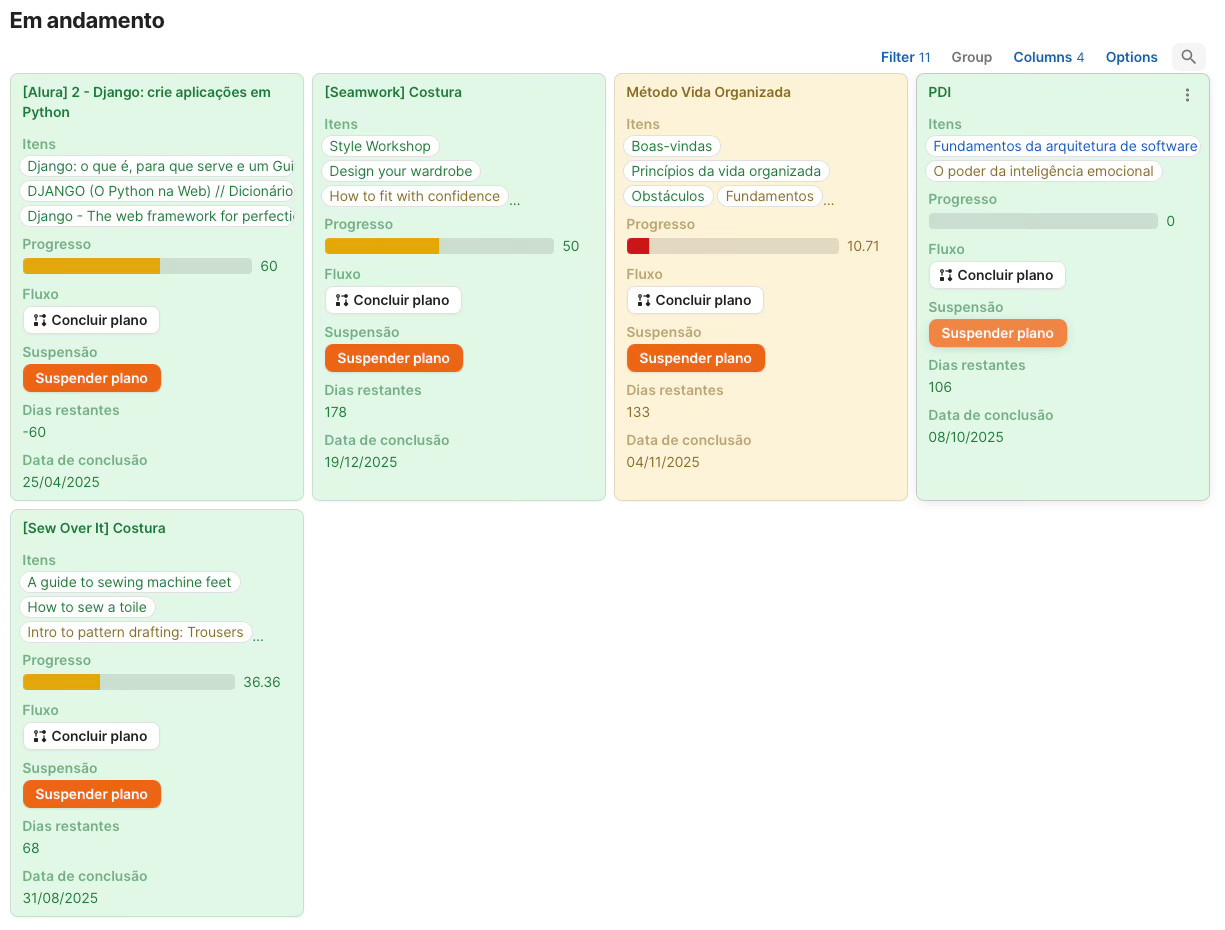The height and width of the screenshot is (930, 1225).
Task: Open the [Sew Over It] Costura card title
Action: [94, 528]
